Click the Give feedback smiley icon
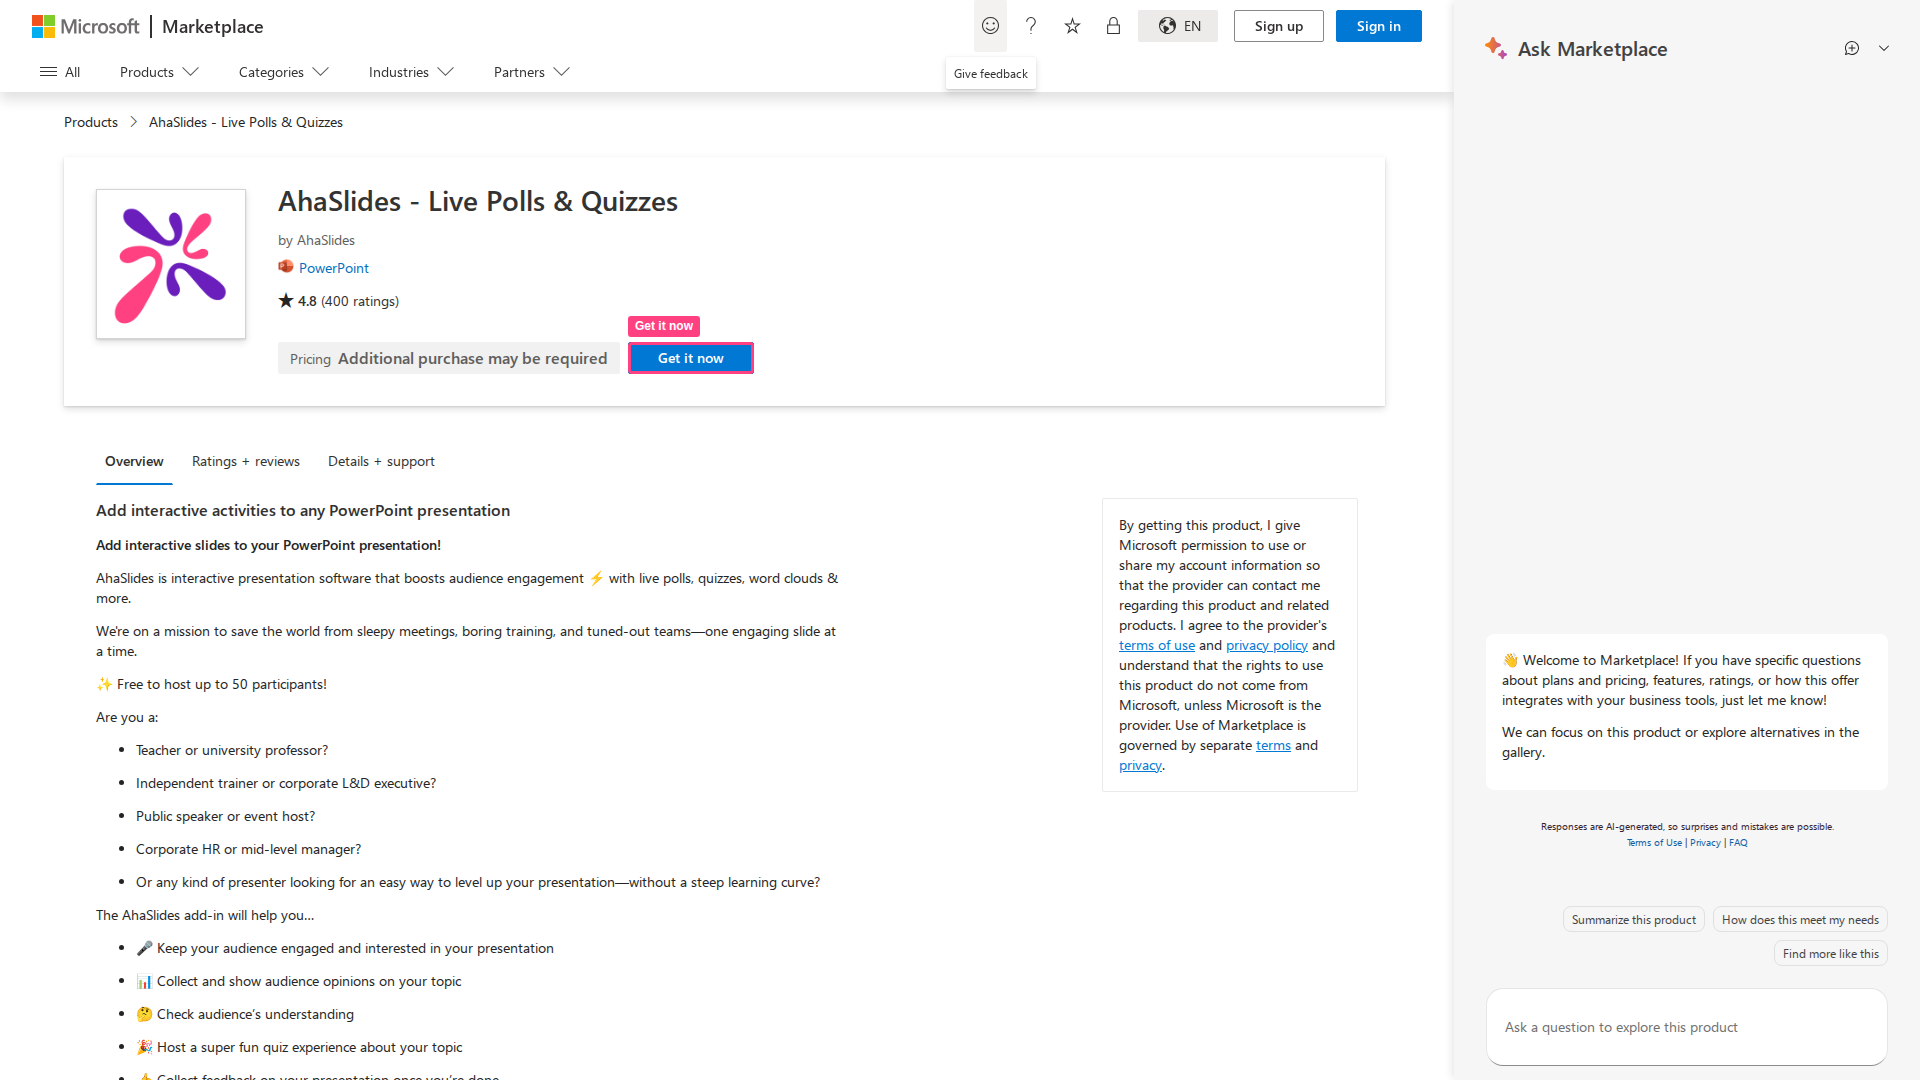Viewport: 1920px width, 1080px height. 990,26
